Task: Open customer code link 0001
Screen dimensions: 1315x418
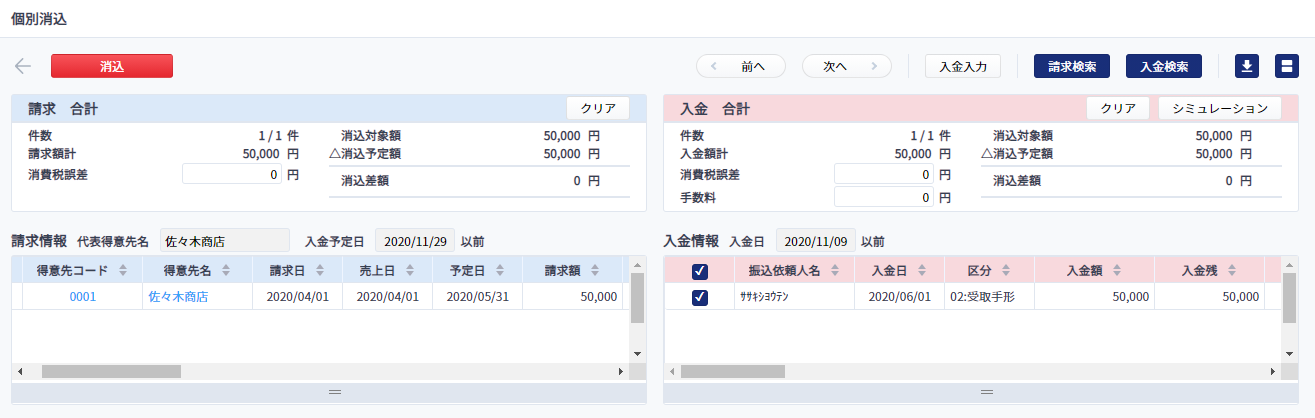Action: pyautogui.click(x=82, y=297)
